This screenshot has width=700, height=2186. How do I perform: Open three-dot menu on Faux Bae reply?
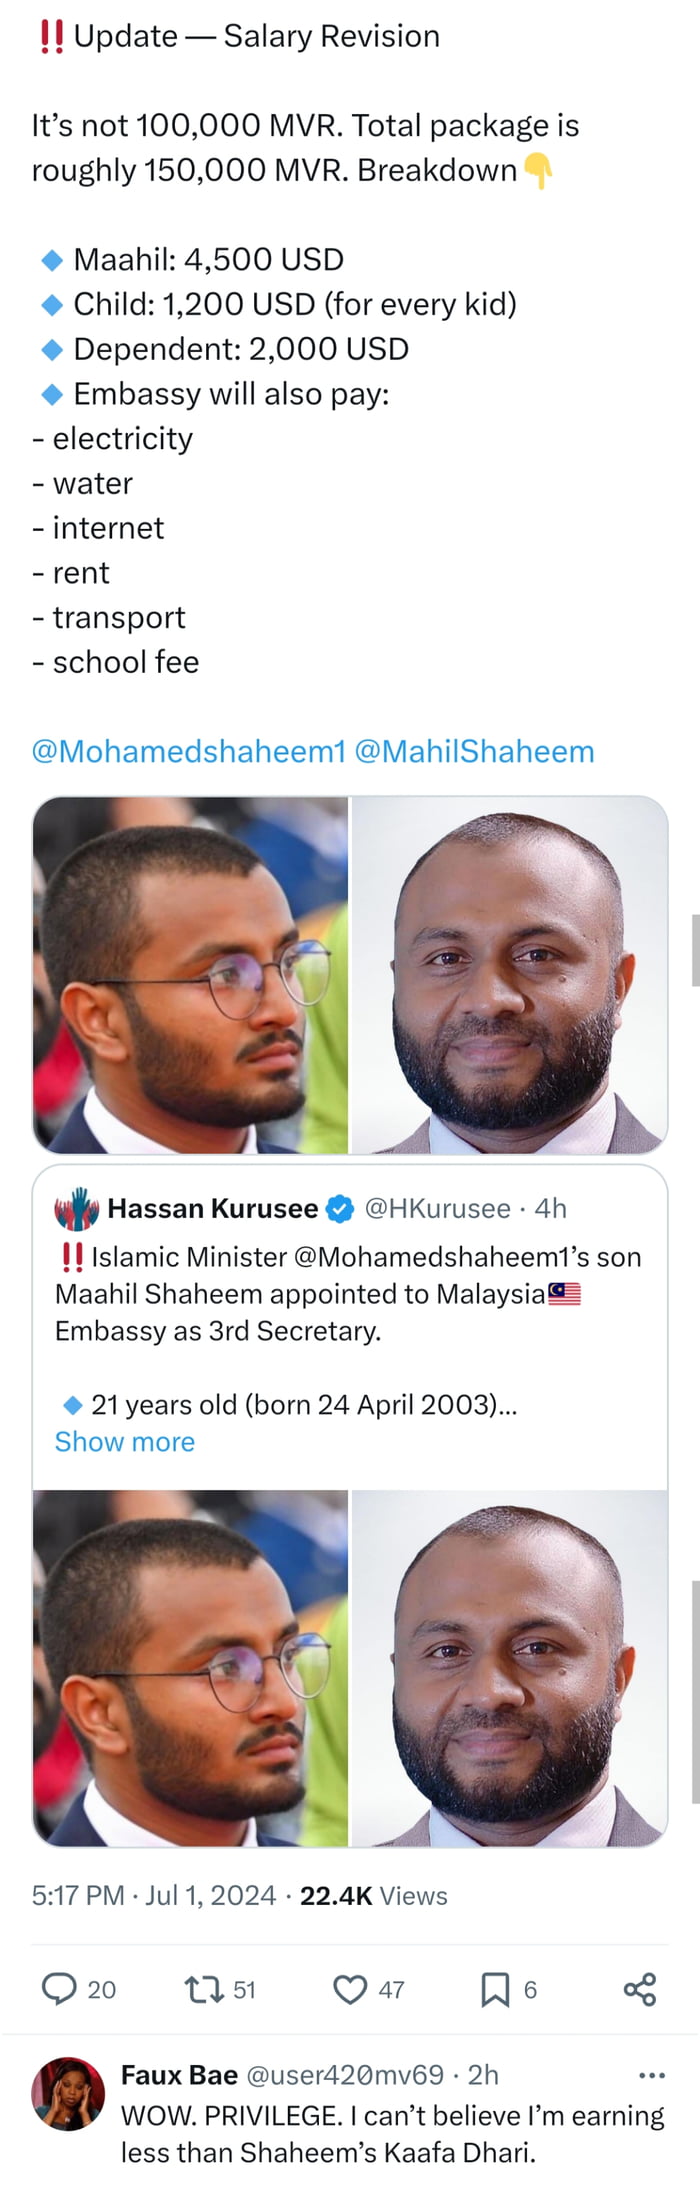tap(651, 2075)
